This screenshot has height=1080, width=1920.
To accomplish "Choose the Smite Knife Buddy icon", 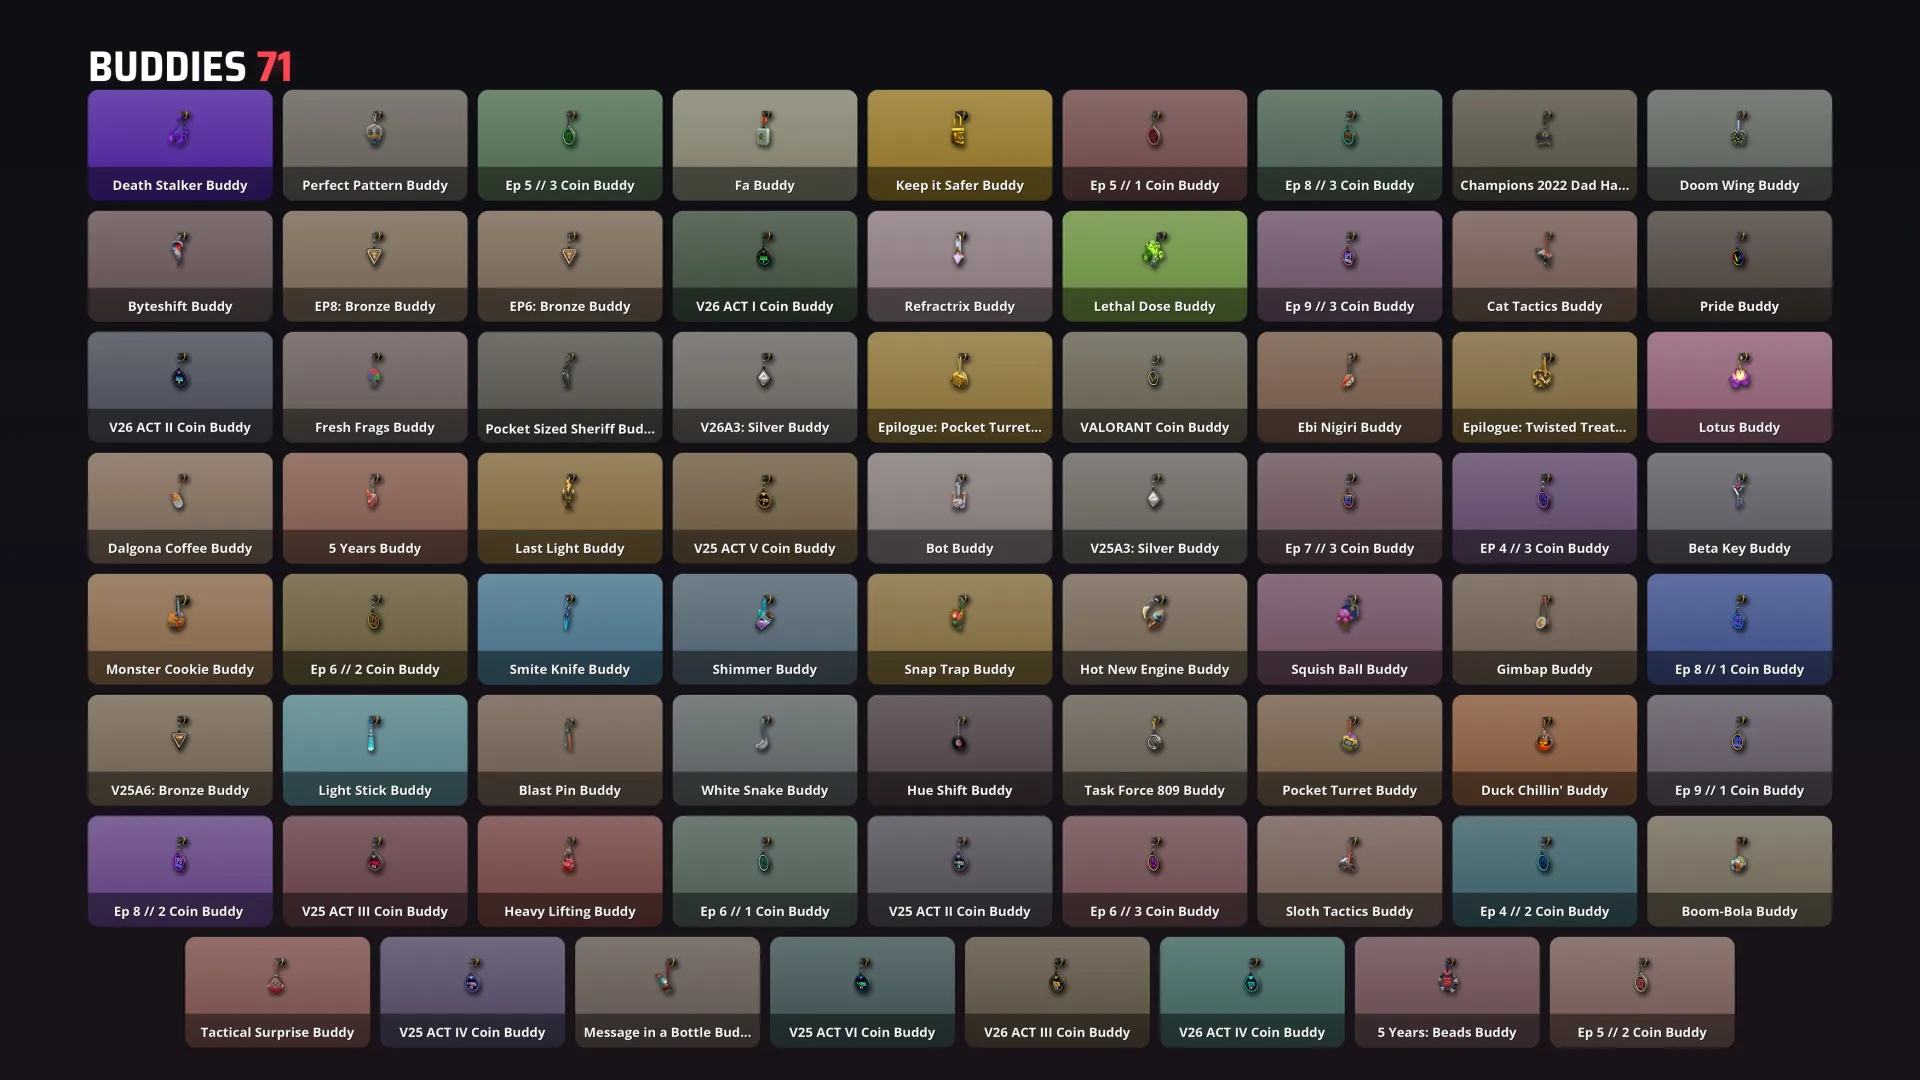I will (x=570, y=614).
